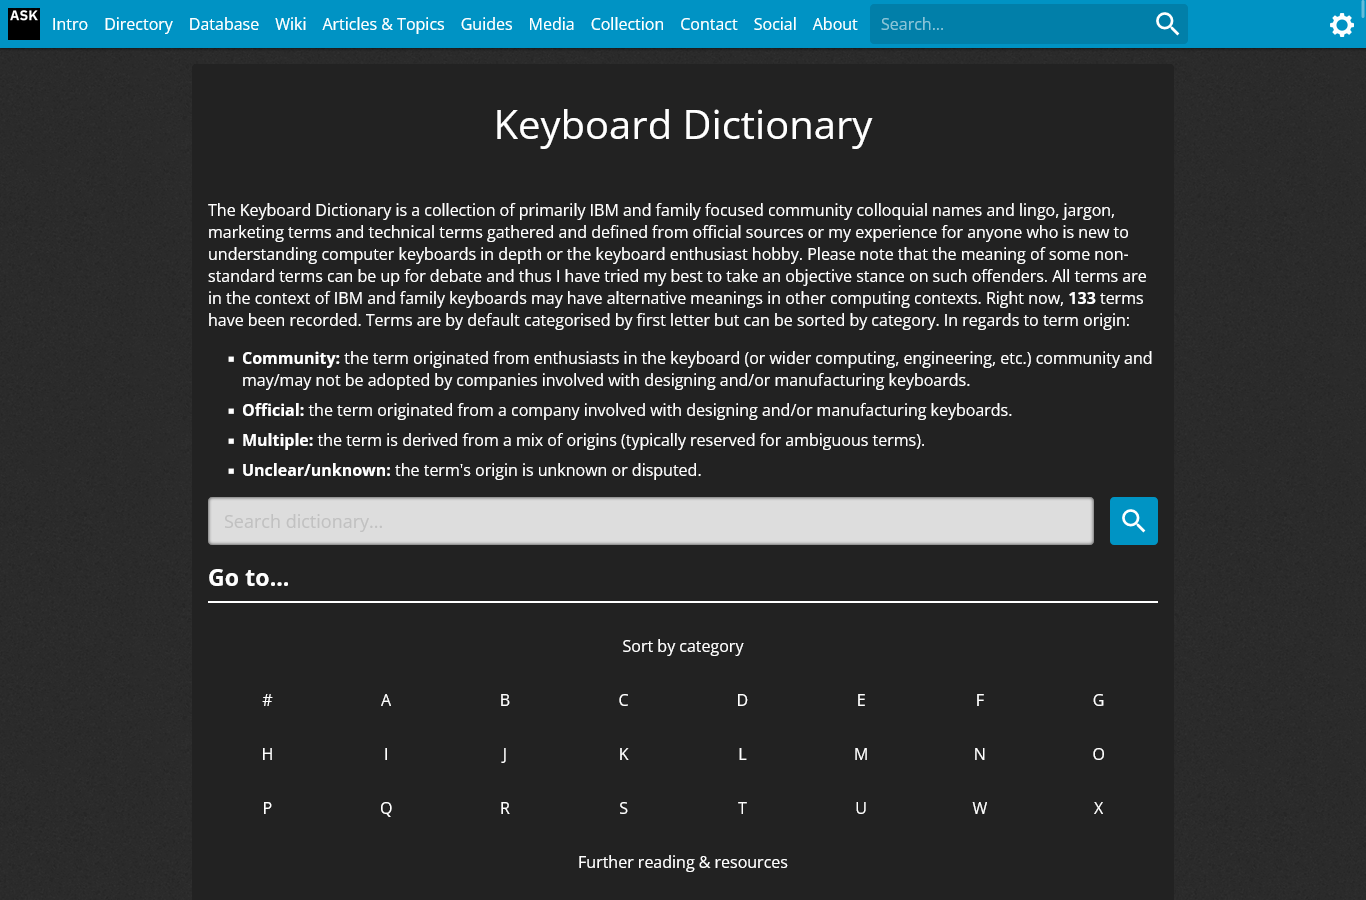Click the Go to... heading

click(x=249, y=578)
